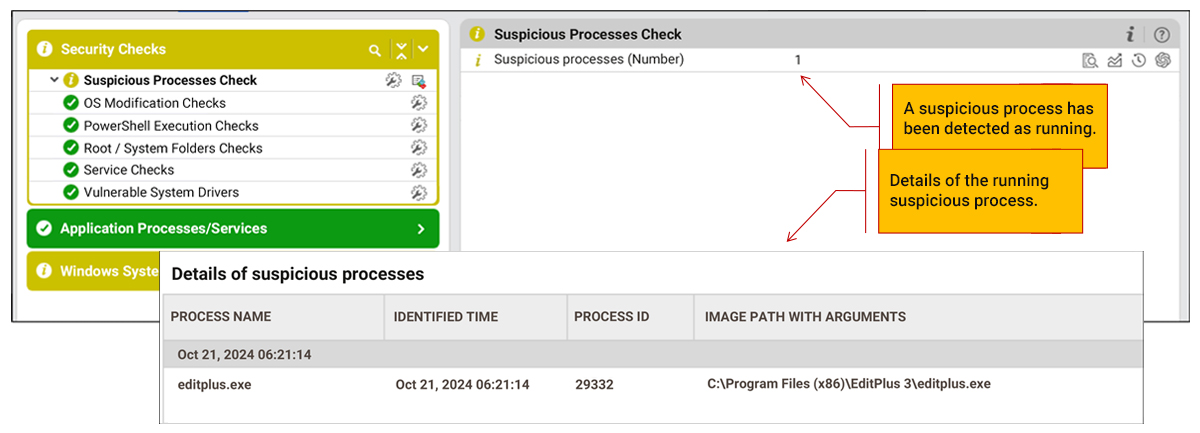Select Root / System Folders Checks item

pos(173,148)
